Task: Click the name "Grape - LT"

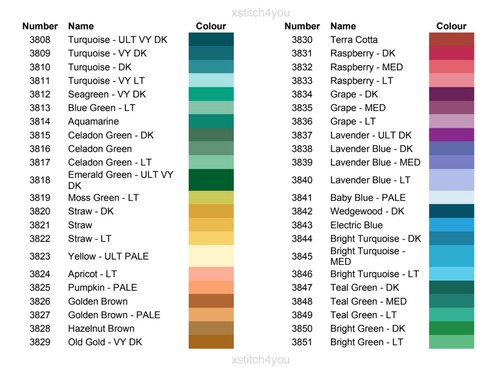Action: 353,122
